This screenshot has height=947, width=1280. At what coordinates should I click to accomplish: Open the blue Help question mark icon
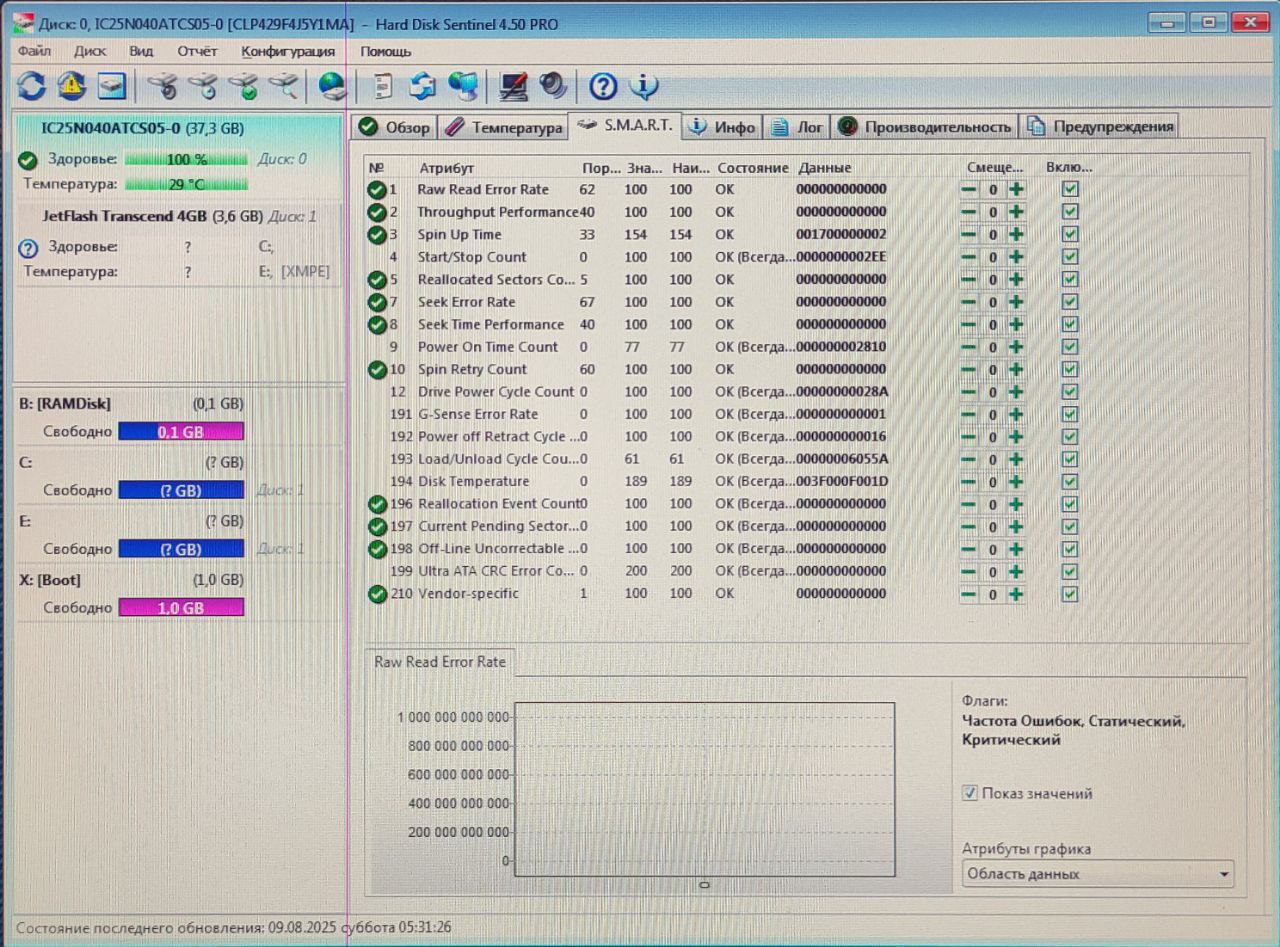603,87
